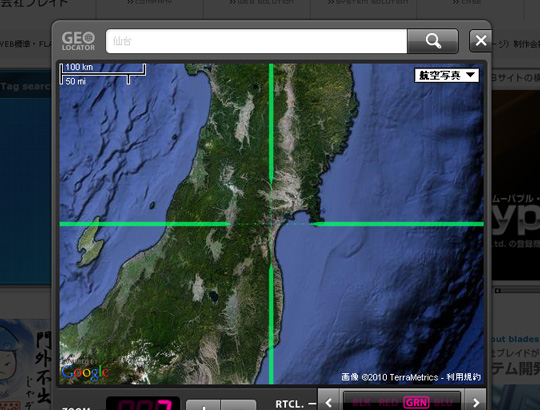Viewport: 540px width, 410px height.
Task: Click the zoom in plus button
Action: coord(203,406)
